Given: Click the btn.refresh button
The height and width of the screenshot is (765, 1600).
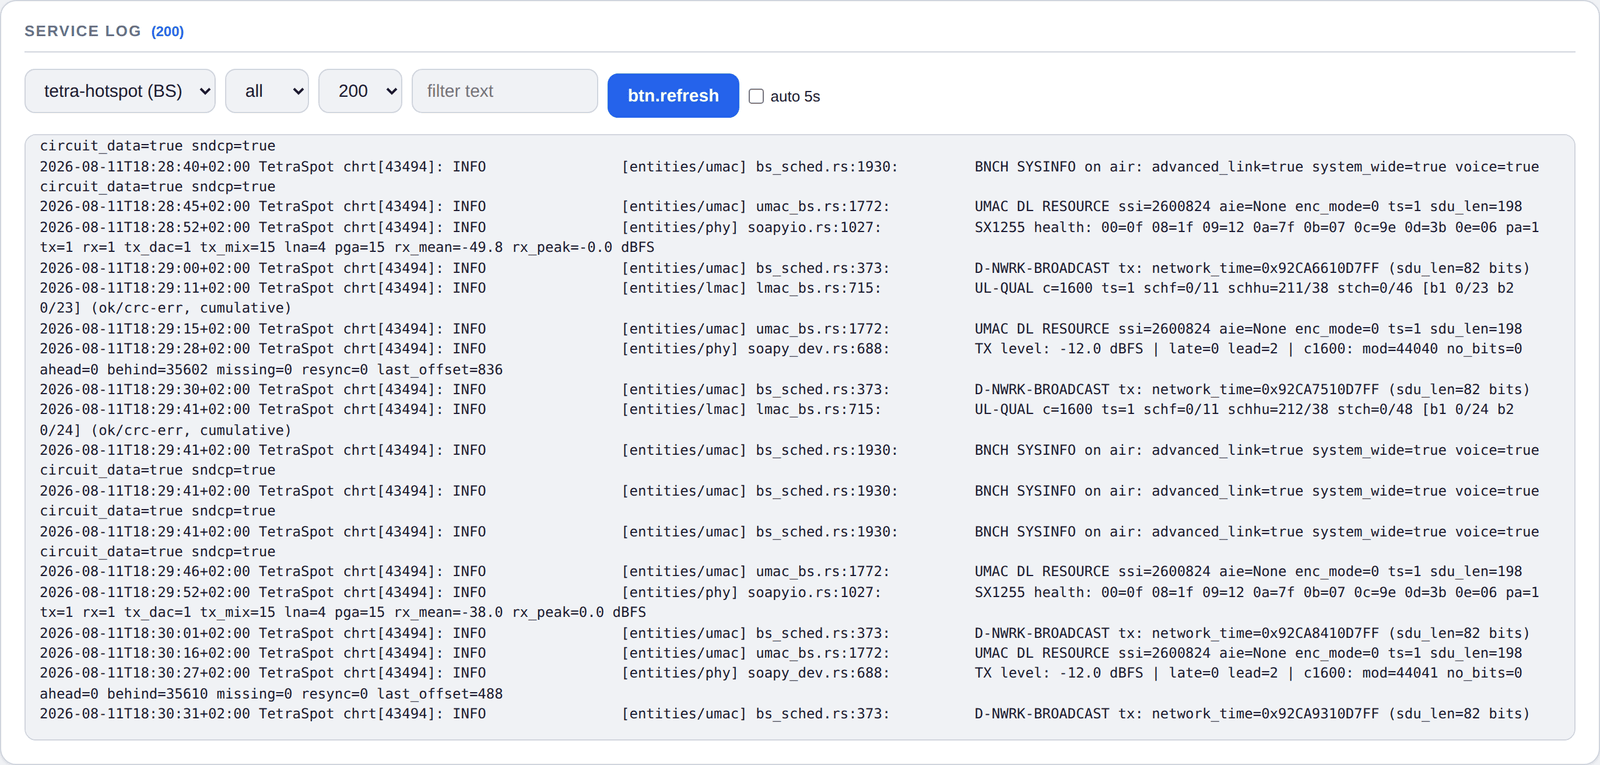Looking at the screenshot, I should click(x=673, y=95).
